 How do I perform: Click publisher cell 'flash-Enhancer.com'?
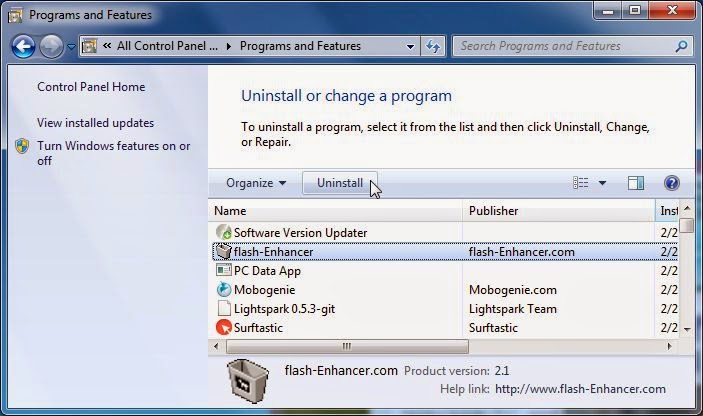pyautogui.click(x=521, y=251)
